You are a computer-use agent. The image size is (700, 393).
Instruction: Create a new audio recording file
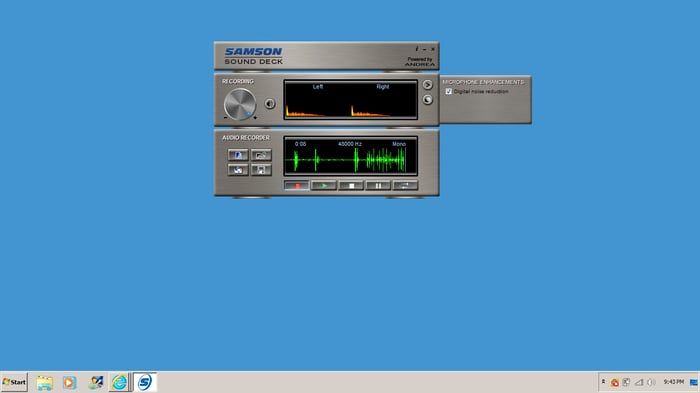(x=238, y=155)
